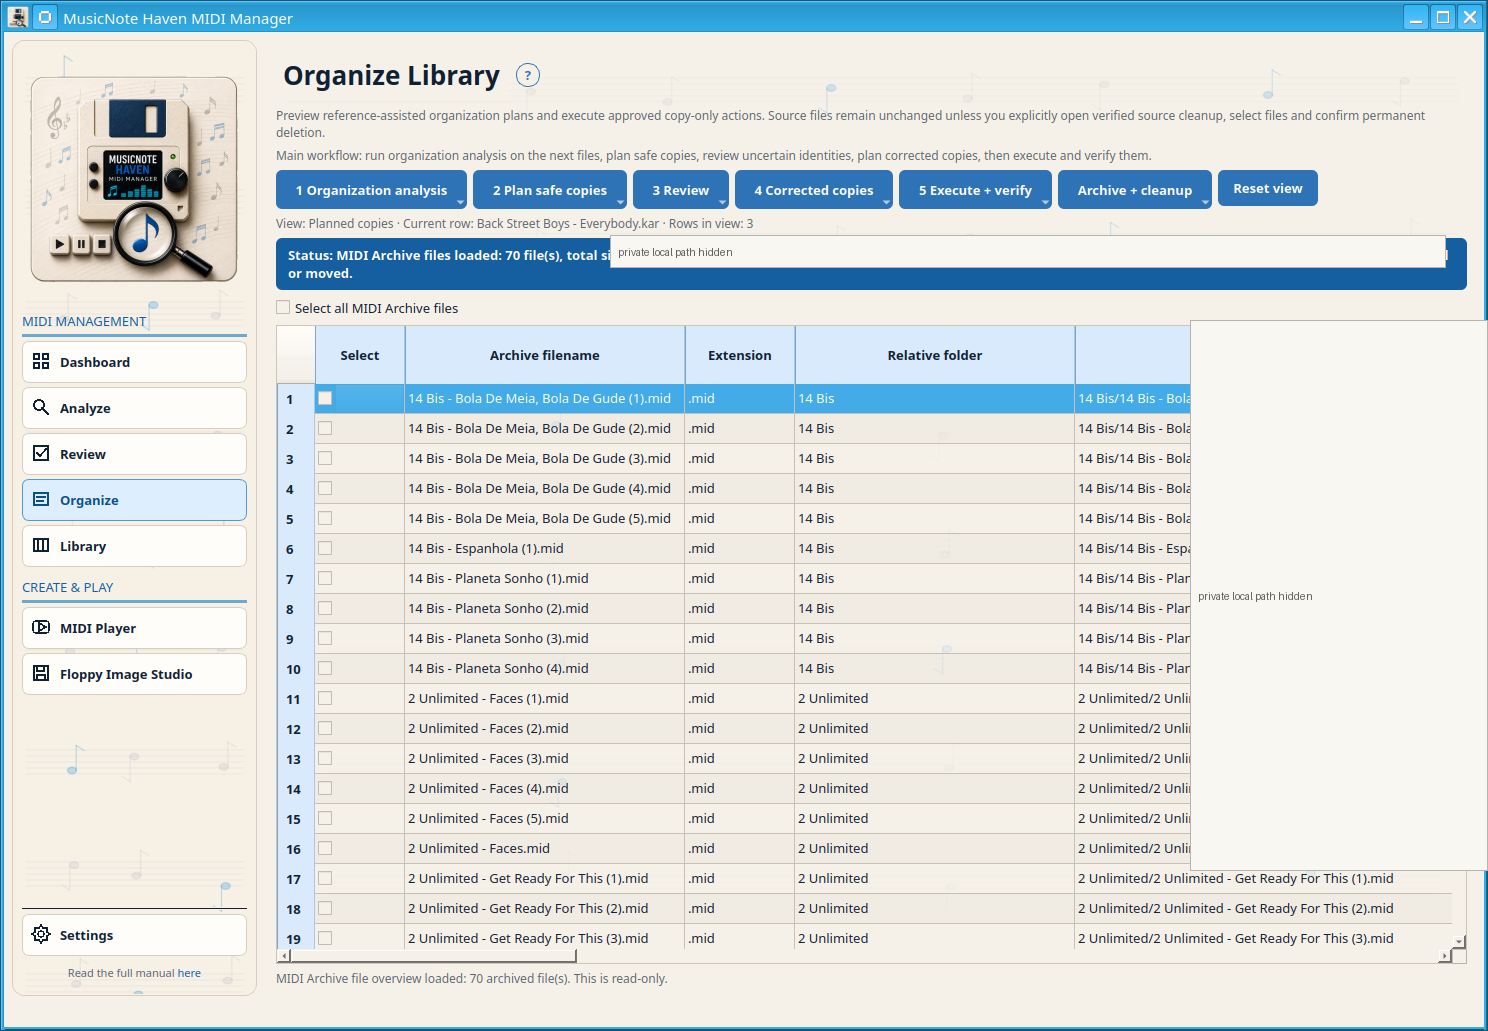Click the Relative folder column header
The image size is (1488, 1031).
935,355
